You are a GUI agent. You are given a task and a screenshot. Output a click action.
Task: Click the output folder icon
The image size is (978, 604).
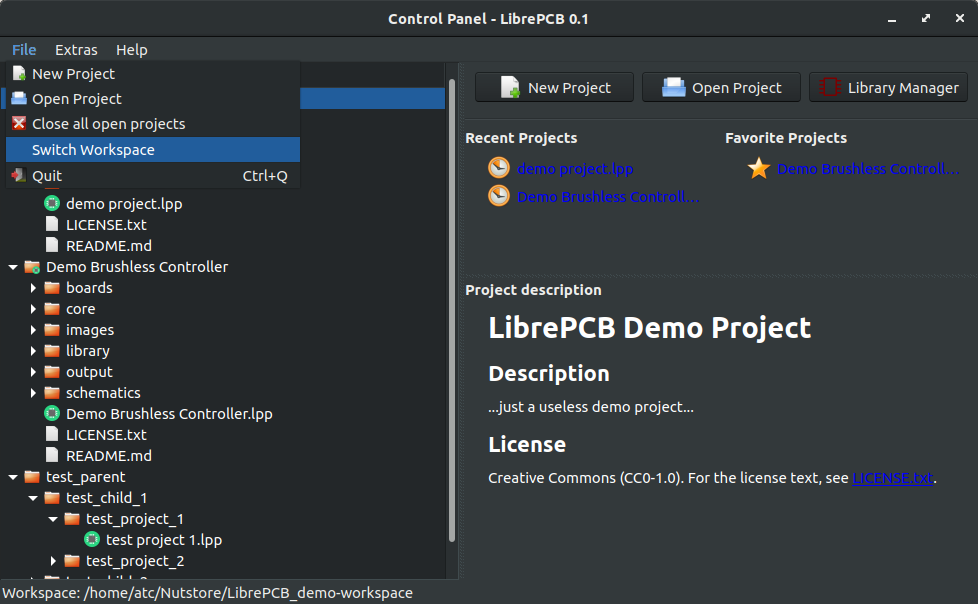click(x=52, y=372)
